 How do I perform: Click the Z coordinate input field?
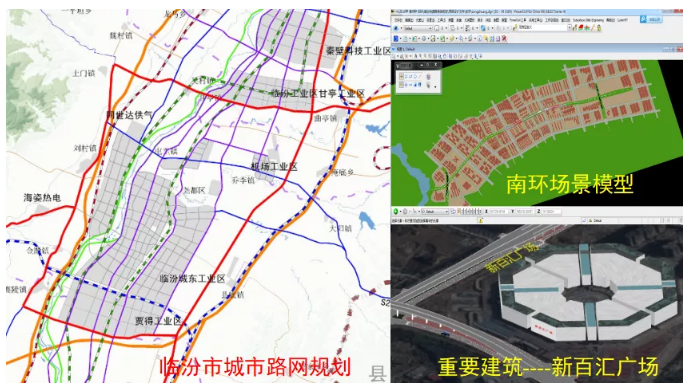click(x=551, y=211)
